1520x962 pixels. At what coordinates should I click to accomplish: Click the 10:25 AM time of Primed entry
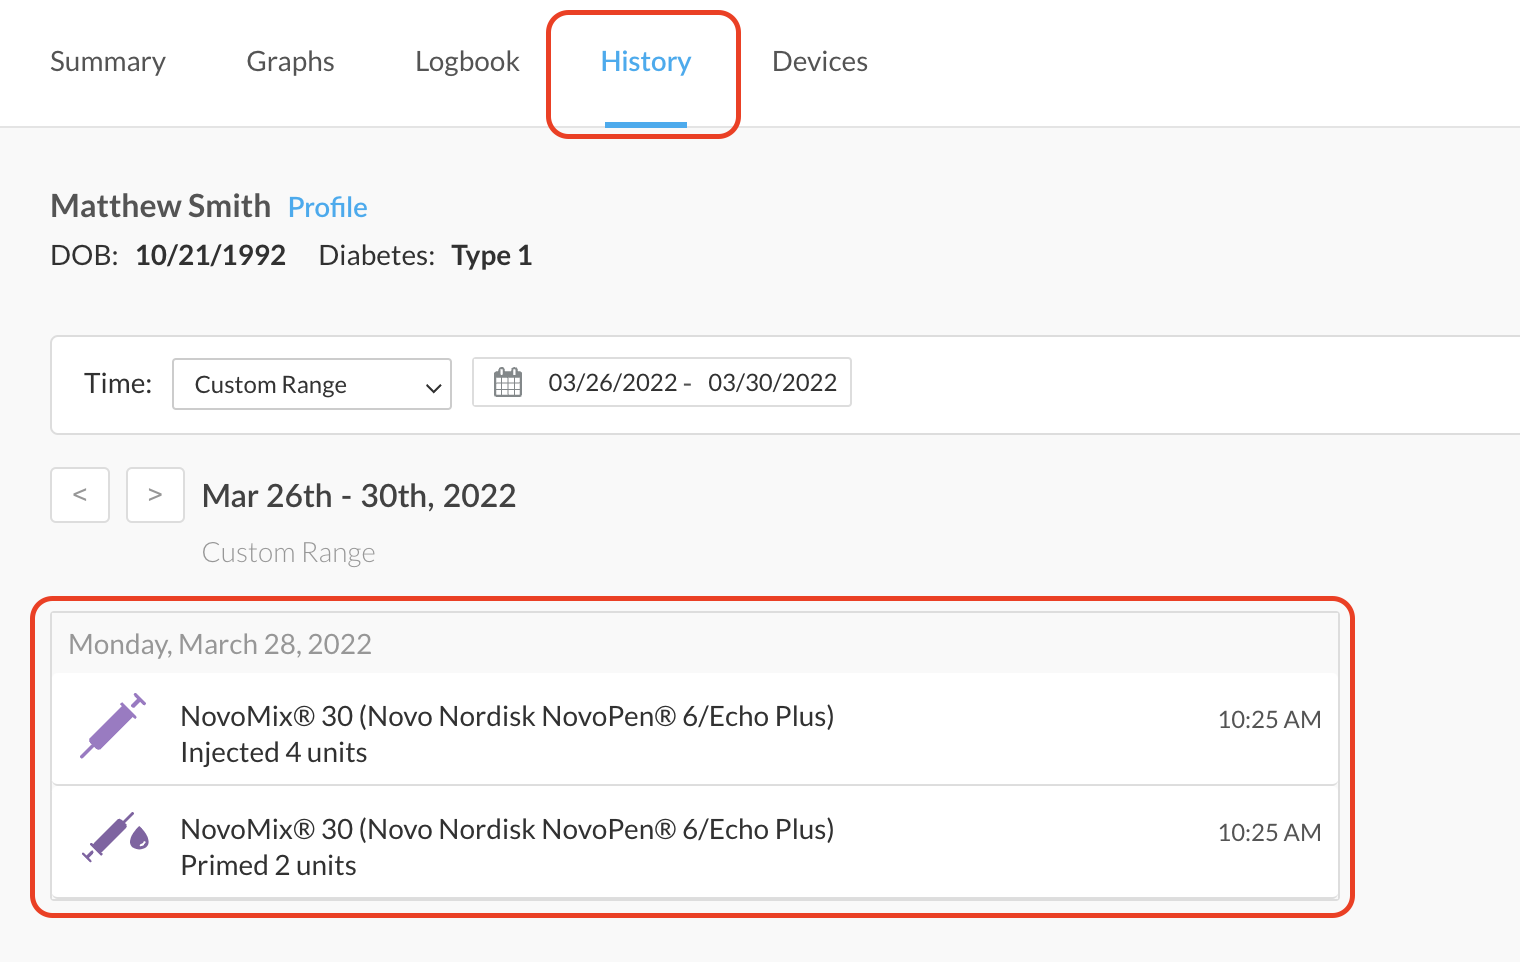pyautogui.click(x=1269, y=833)
